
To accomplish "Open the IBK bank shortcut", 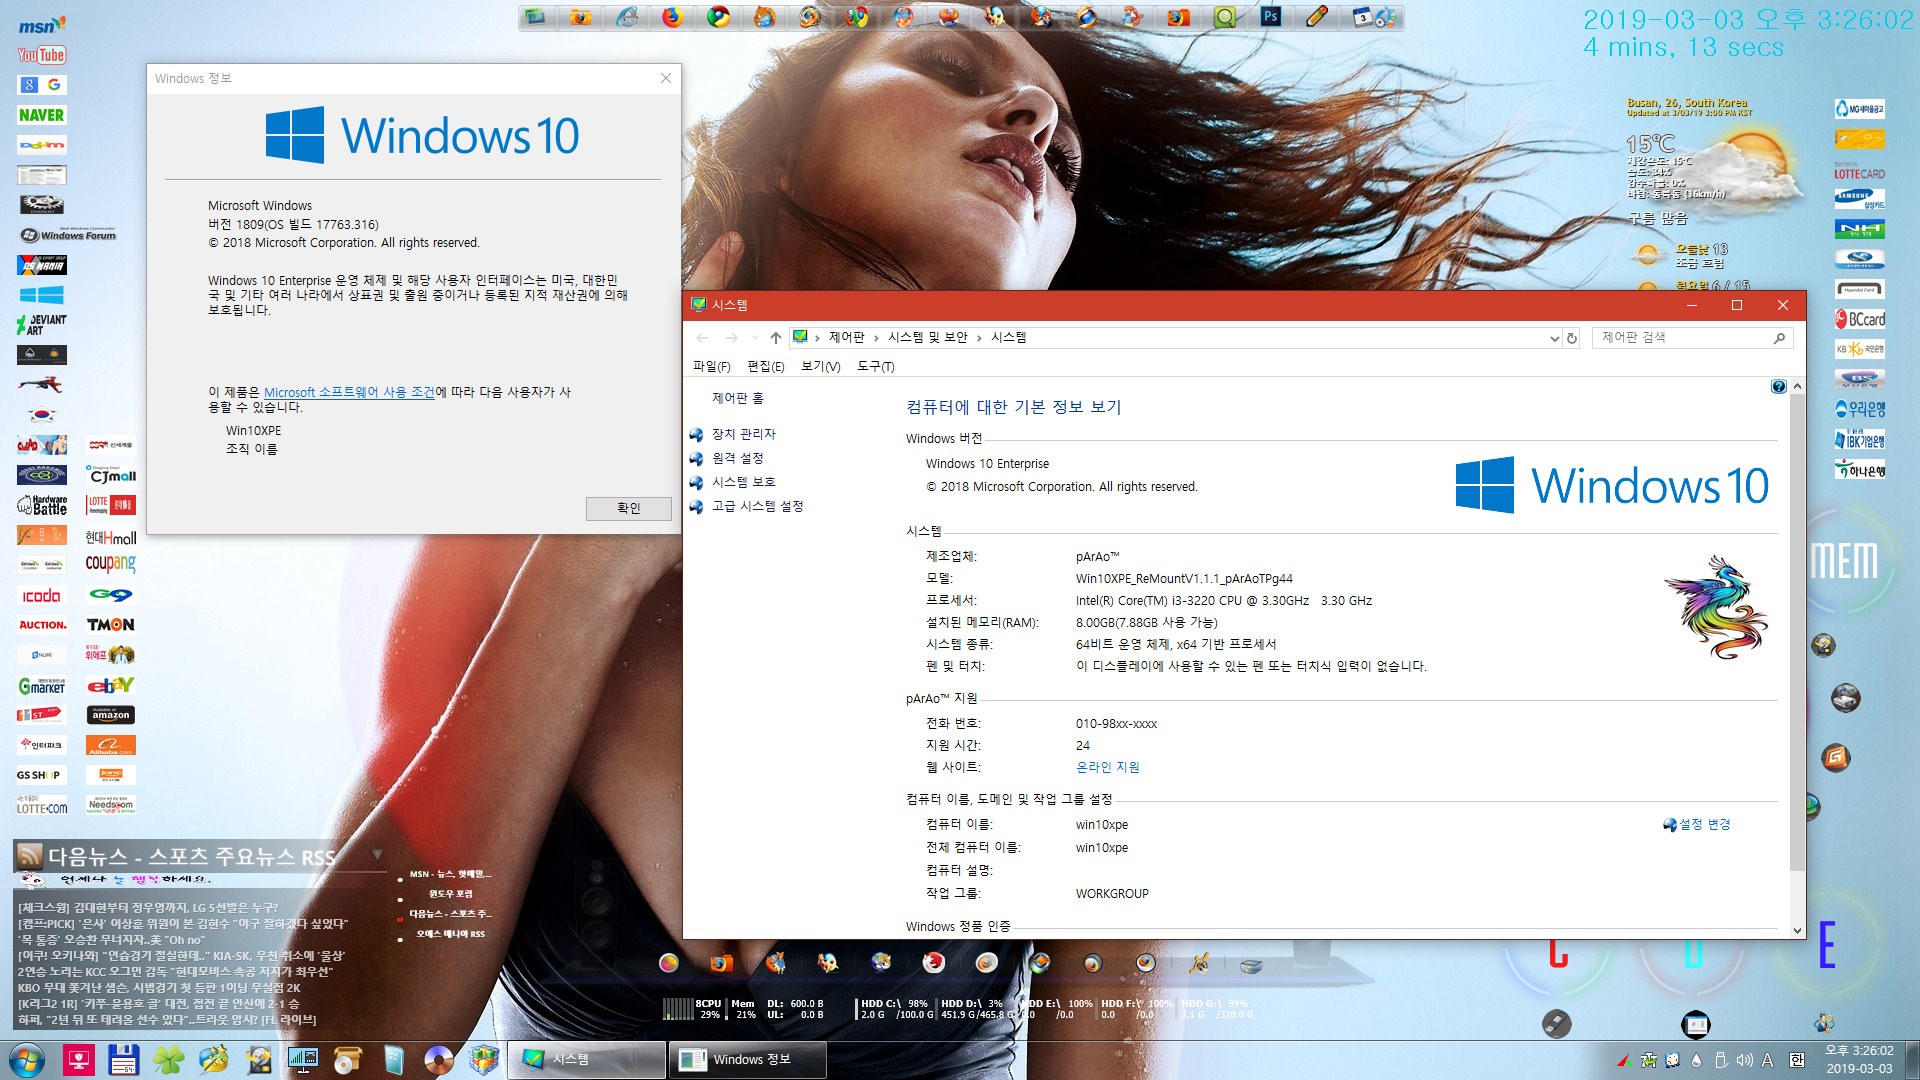I will click(1860, 439).
